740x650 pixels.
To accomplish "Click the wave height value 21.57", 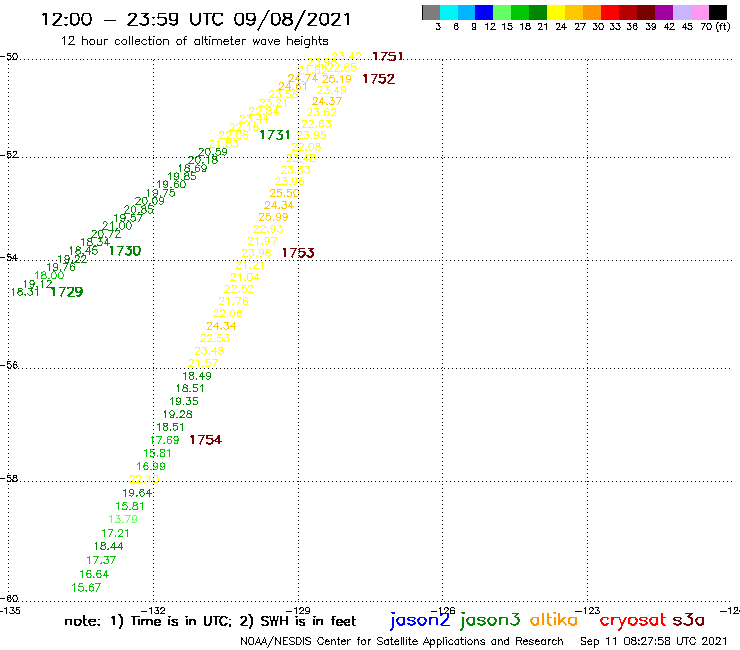I will pyautogui.click(x=203, y=363).
